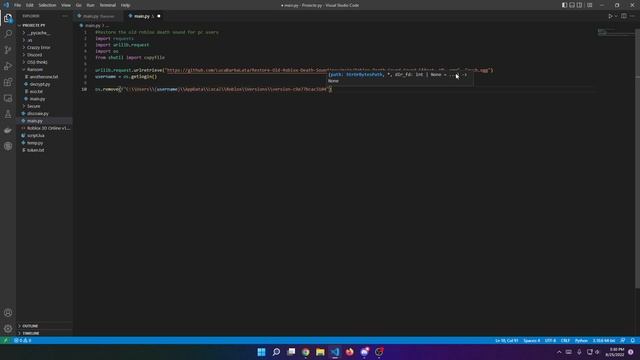Click the editor minimap
The height and width of the screenshot is (360, 640).
(x=616, y=33)
